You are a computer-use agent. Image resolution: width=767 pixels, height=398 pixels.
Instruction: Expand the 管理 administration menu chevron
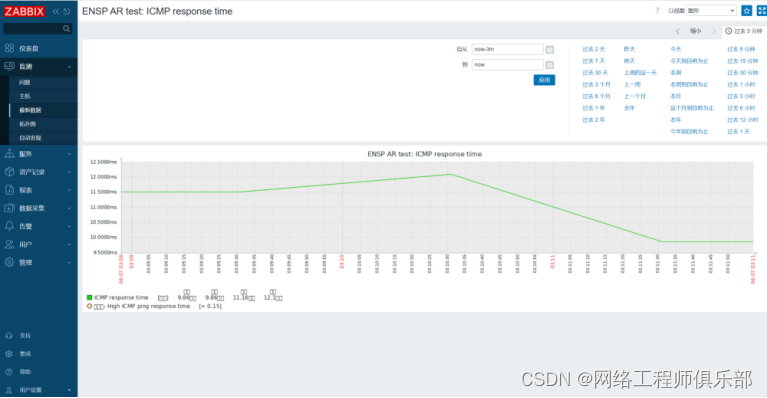tap(69, 263)
